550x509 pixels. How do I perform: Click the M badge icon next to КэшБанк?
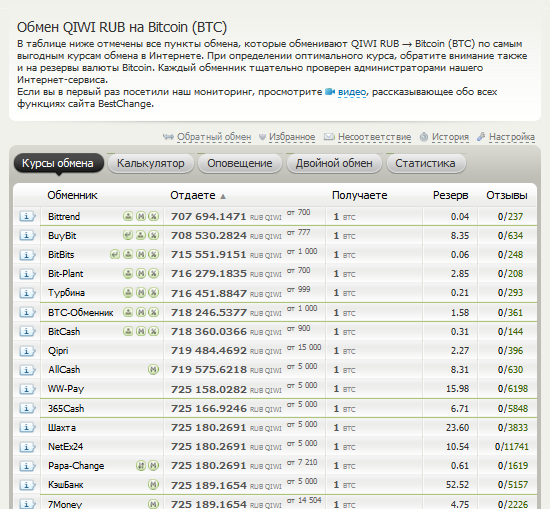point(153,484)
